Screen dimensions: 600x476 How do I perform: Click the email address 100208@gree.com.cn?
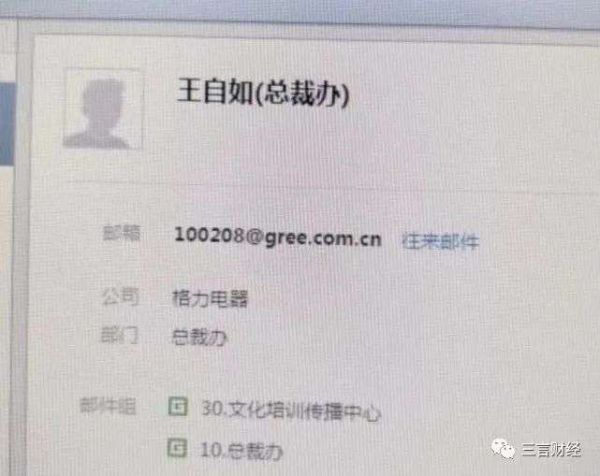coord(278,237)
